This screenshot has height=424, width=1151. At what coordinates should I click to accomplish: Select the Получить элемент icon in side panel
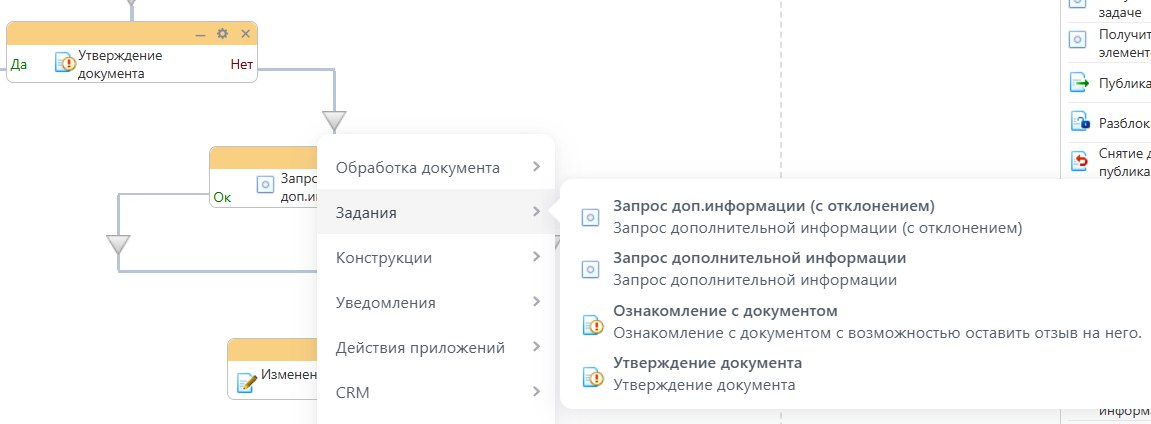pos(1078,40)
